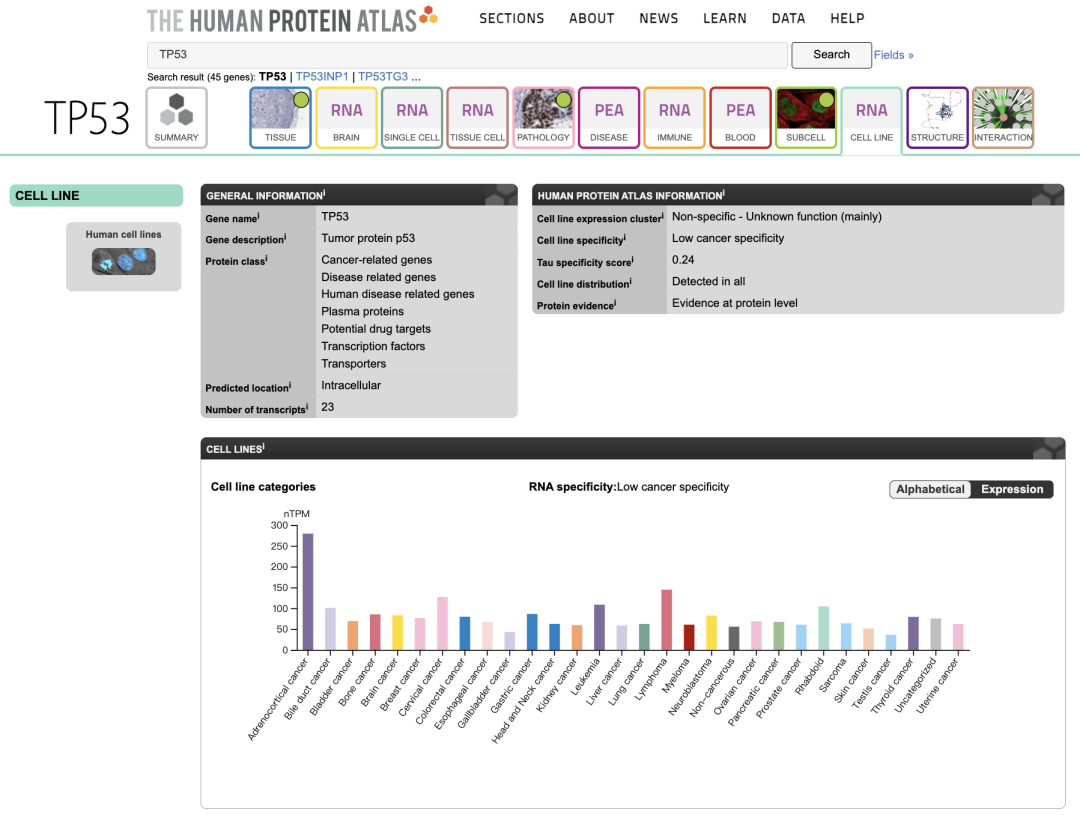Click the Thyroid cancer bar
1080x818 pixels.
[913, 633]
